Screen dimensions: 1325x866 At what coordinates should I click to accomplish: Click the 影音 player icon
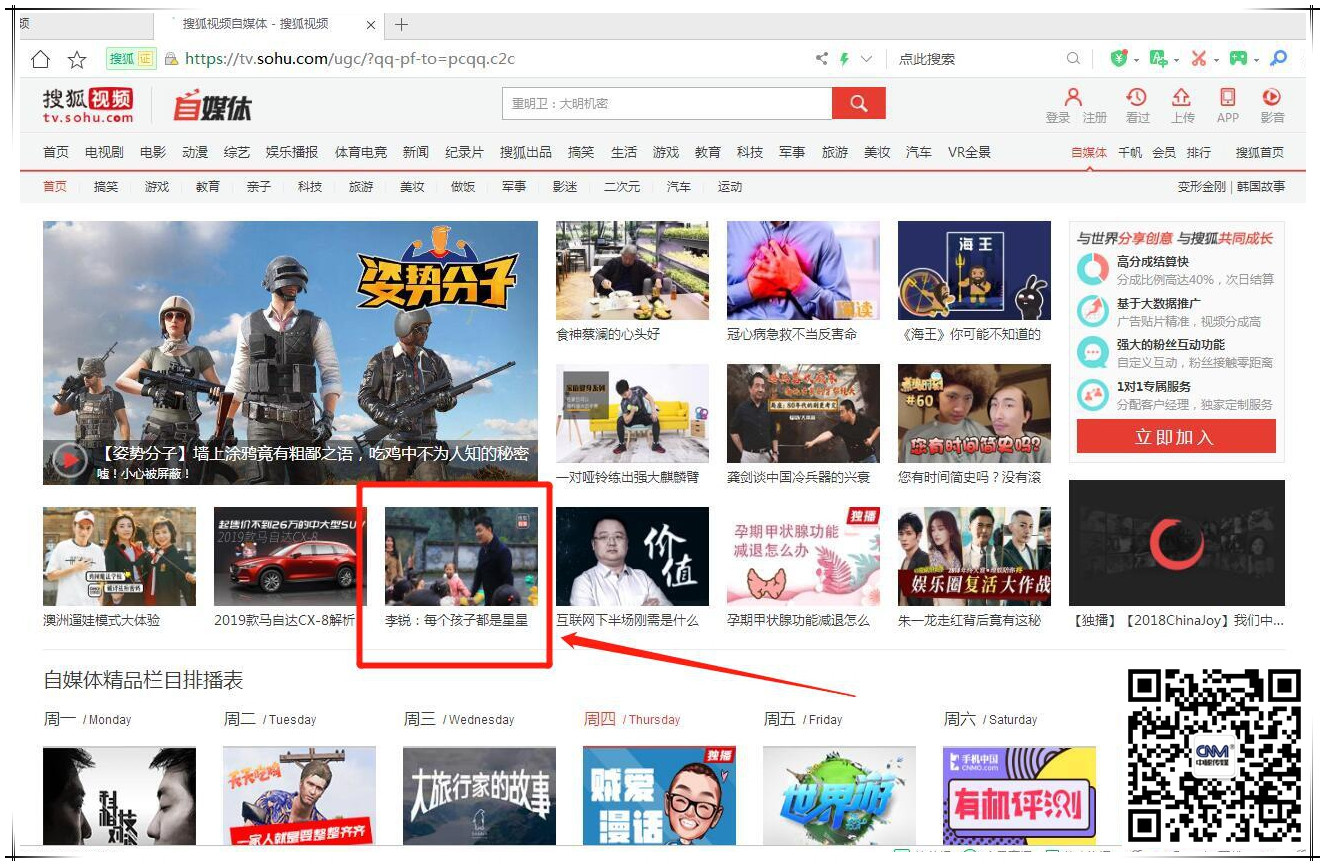coord(1272,98)
